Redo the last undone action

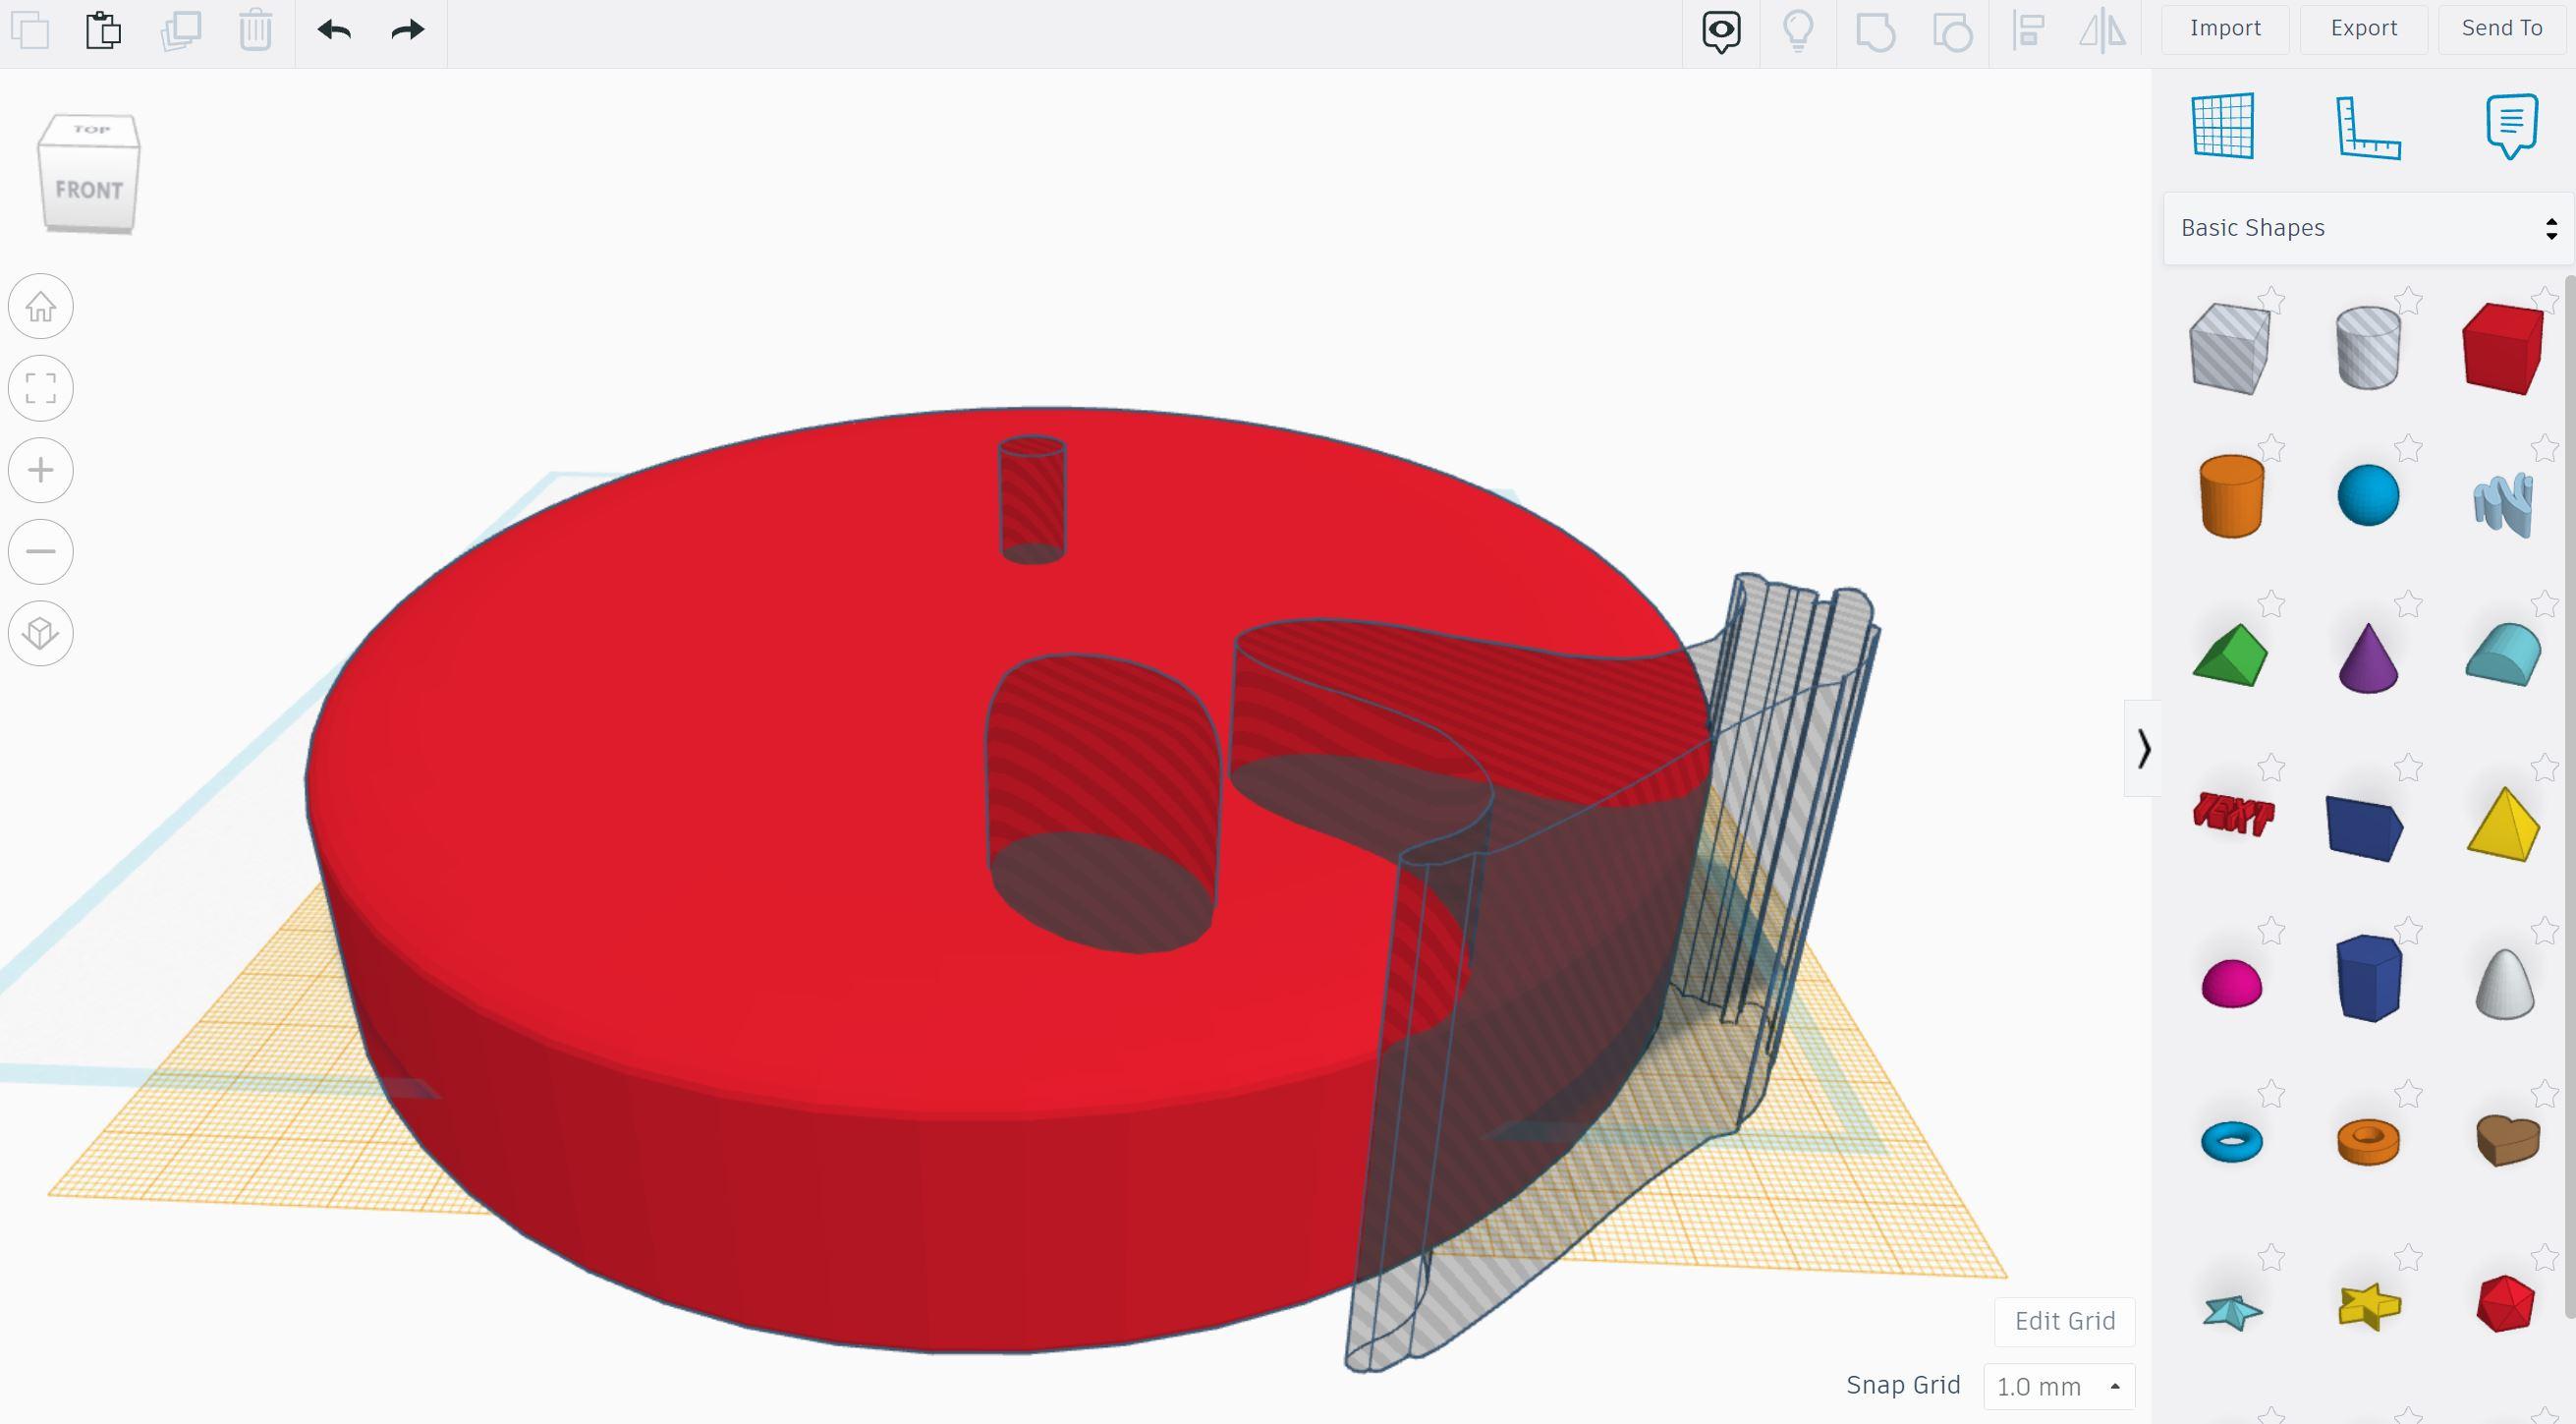pyautogui.click(x=408, y=30)
